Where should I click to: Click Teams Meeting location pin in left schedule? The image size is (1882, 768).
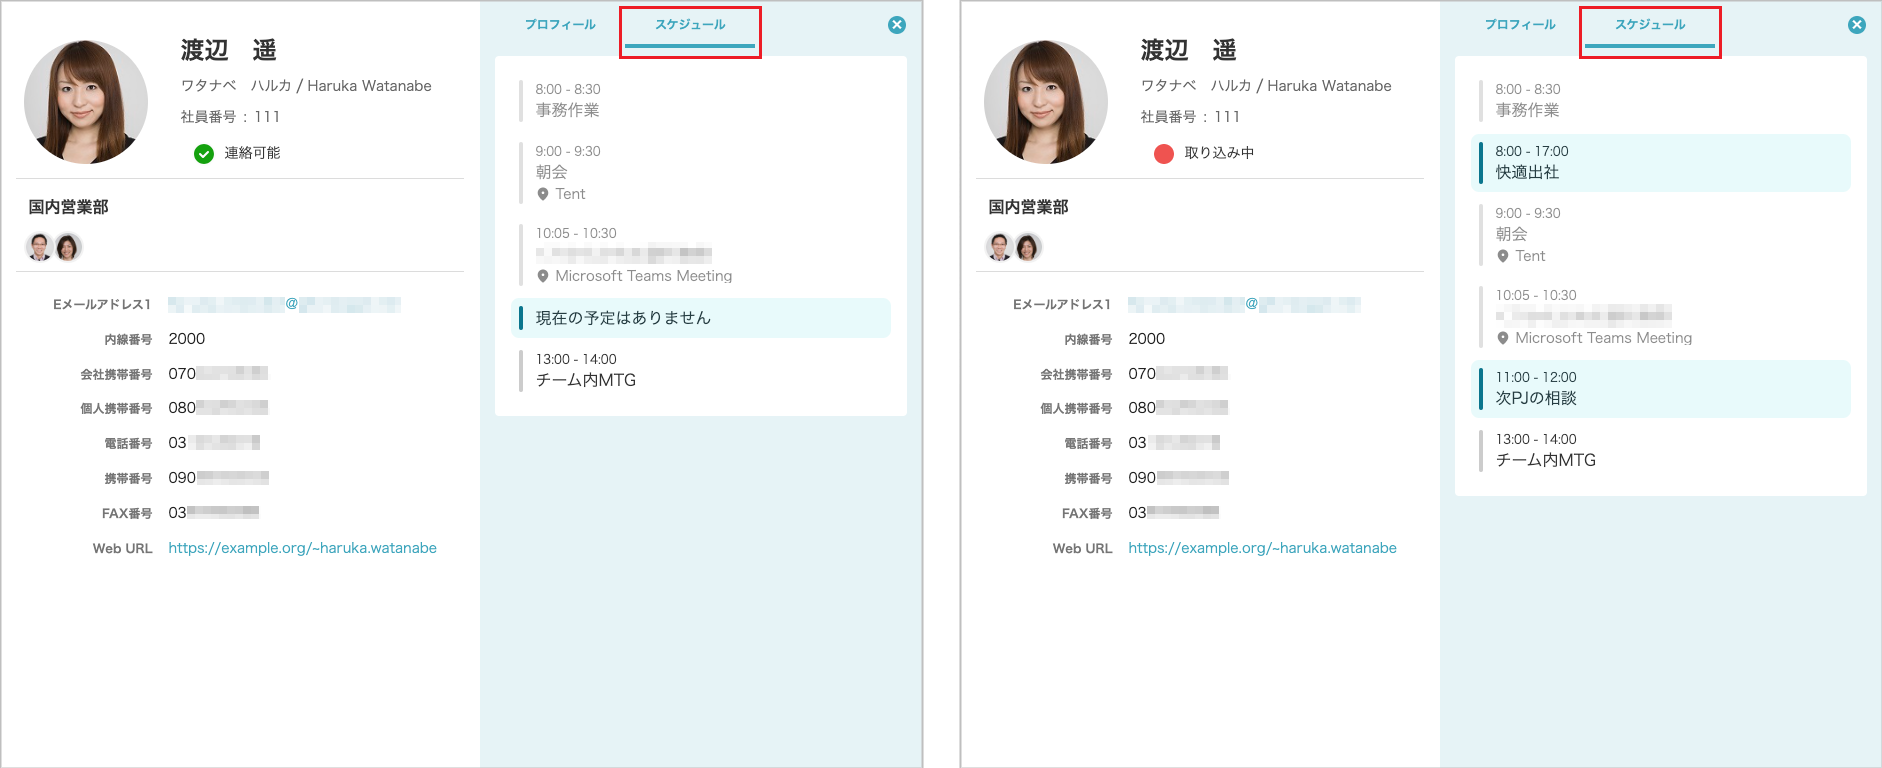543,276
